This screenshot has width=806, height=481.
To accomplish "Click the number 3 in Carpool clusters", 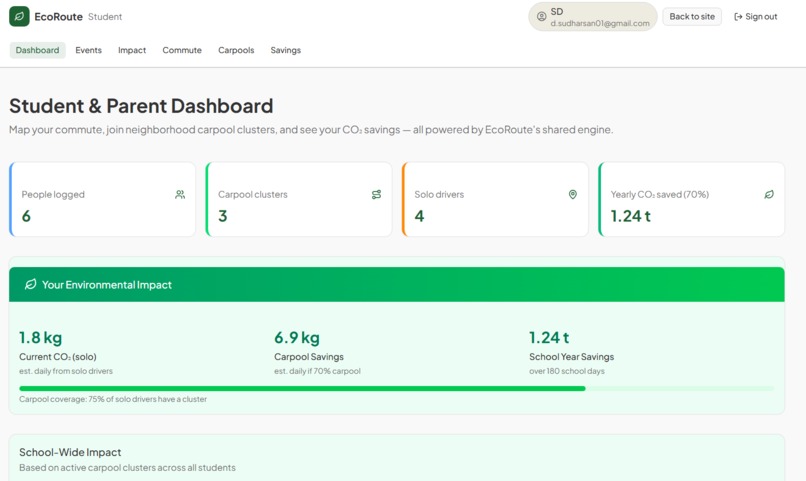I will pyautogui.click(x=223, y=216).
